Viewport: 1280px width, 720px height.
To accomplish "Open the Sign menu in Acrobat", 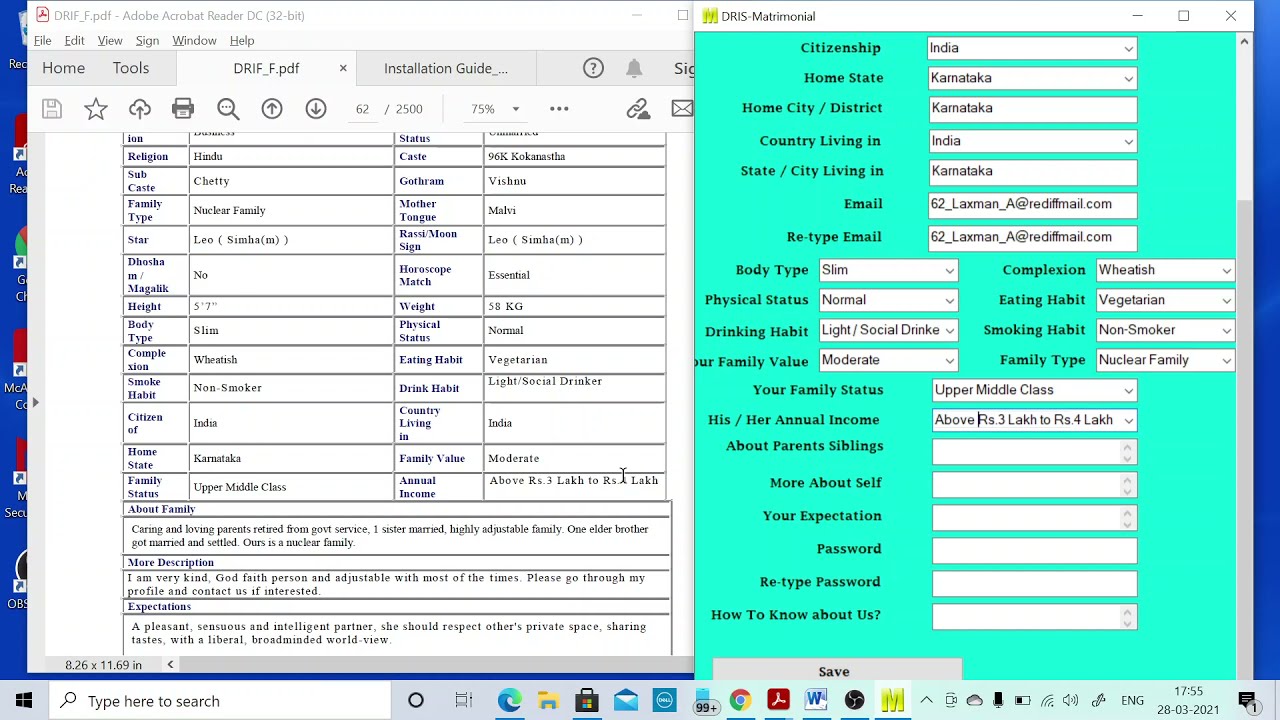I will click(147, 40).
